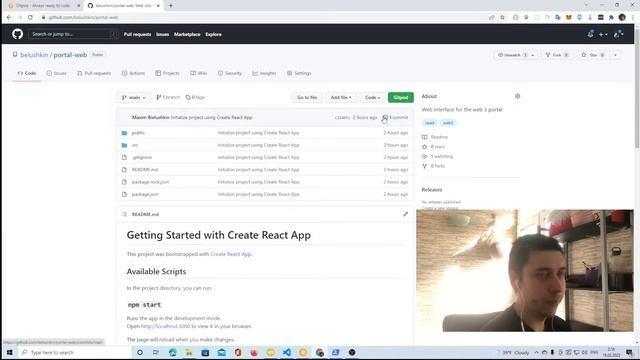Viewport: 640px width, 360px height.
Task: Open the Readme link in About
Action: [x=435, y=137]
